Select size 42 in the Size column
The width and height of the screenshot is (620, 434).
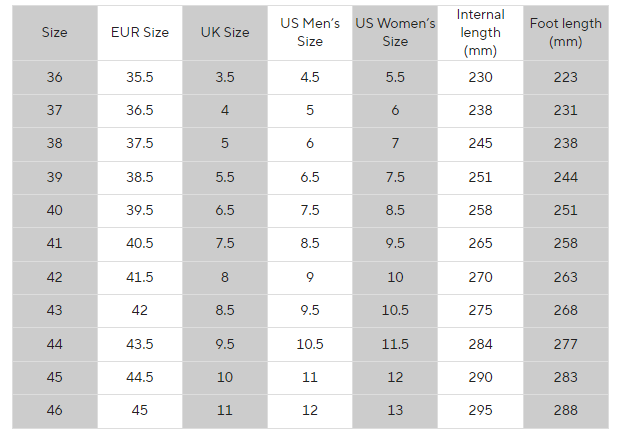55,277
